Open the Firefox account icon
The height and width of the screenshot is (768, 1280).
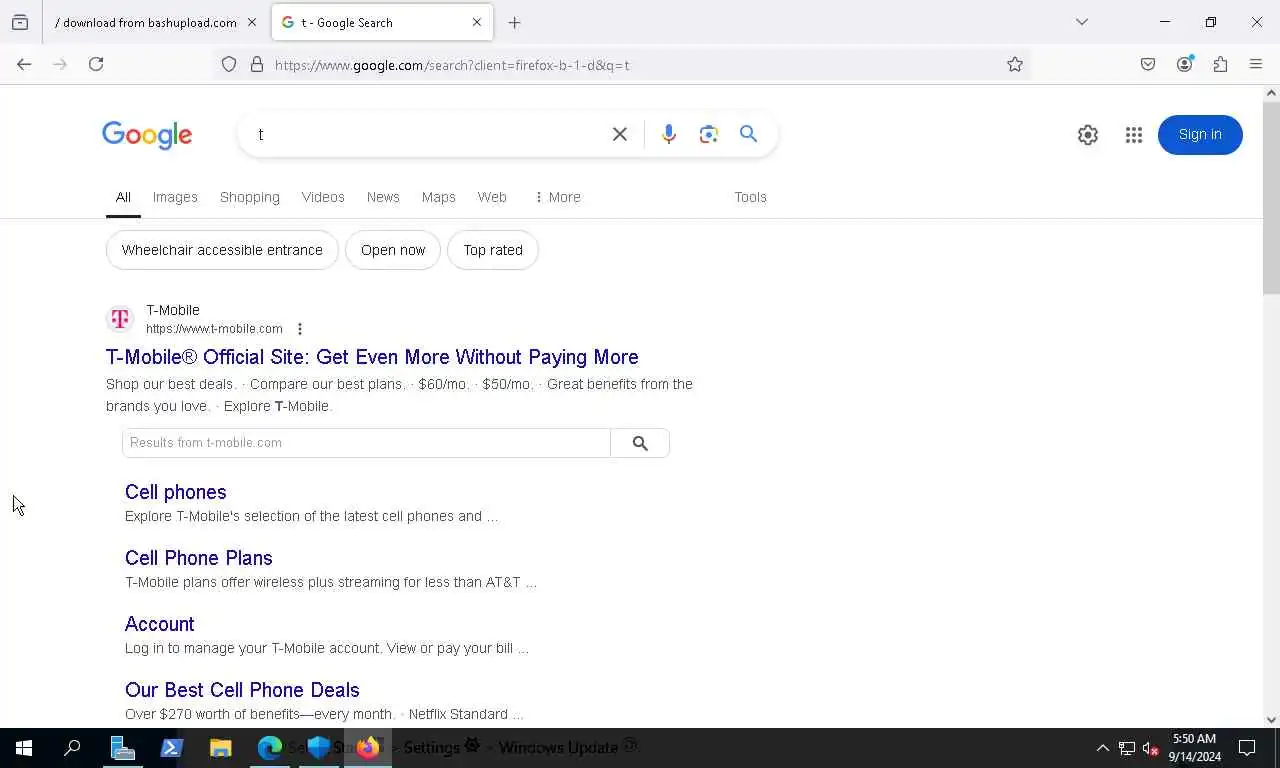(x=1185, y=65)
